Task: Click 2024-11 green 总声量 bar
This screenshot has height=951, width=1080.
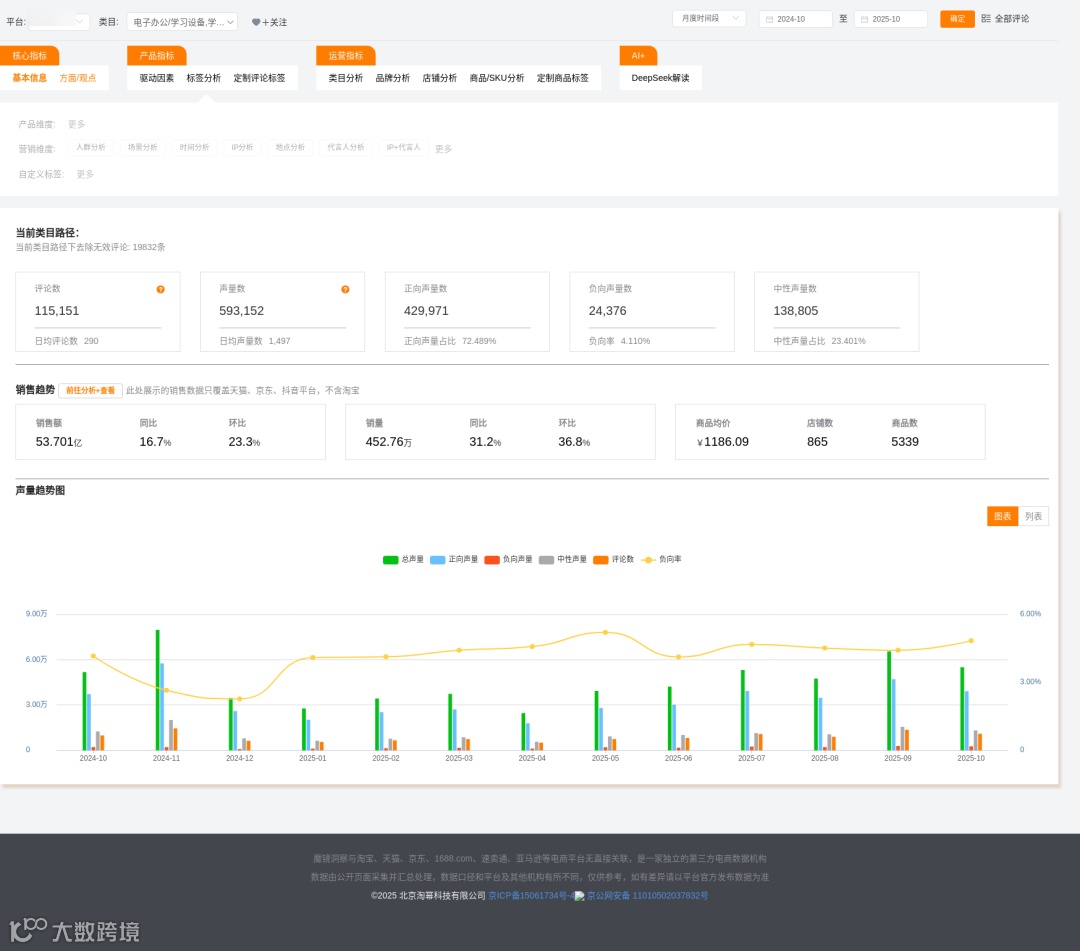Action: click(158, 690)
